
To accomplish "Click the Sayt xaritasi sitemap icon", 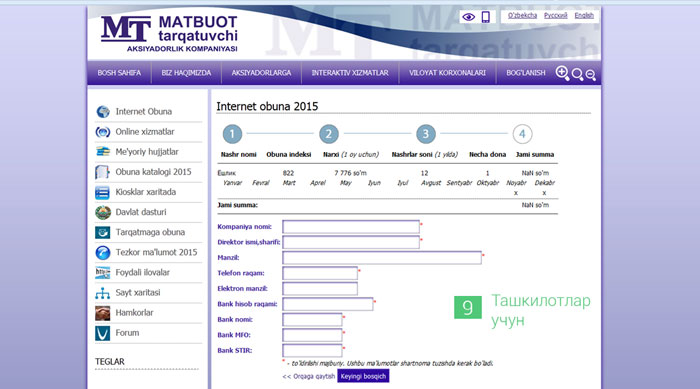I will (x=103, y=293).
